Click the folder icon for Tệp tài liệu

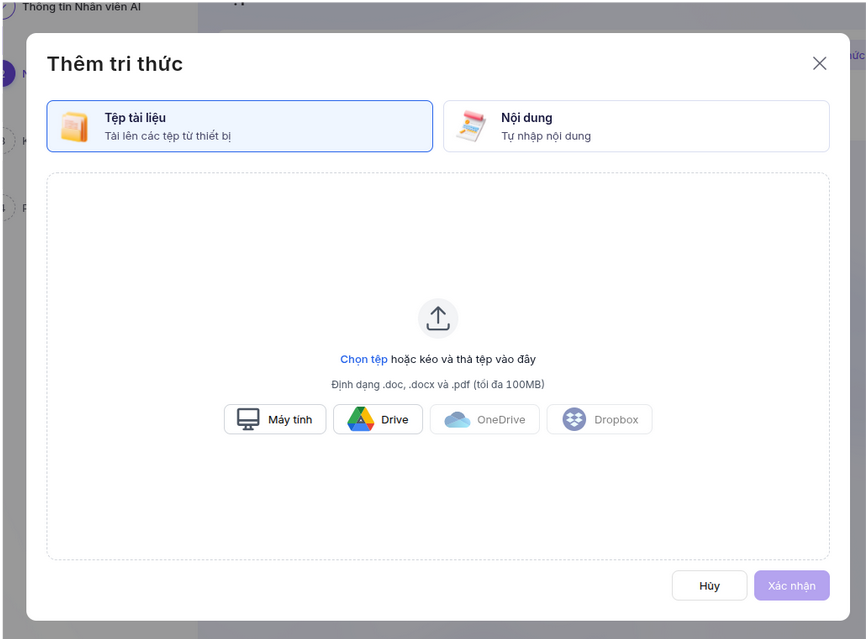(x=74, y=127)
